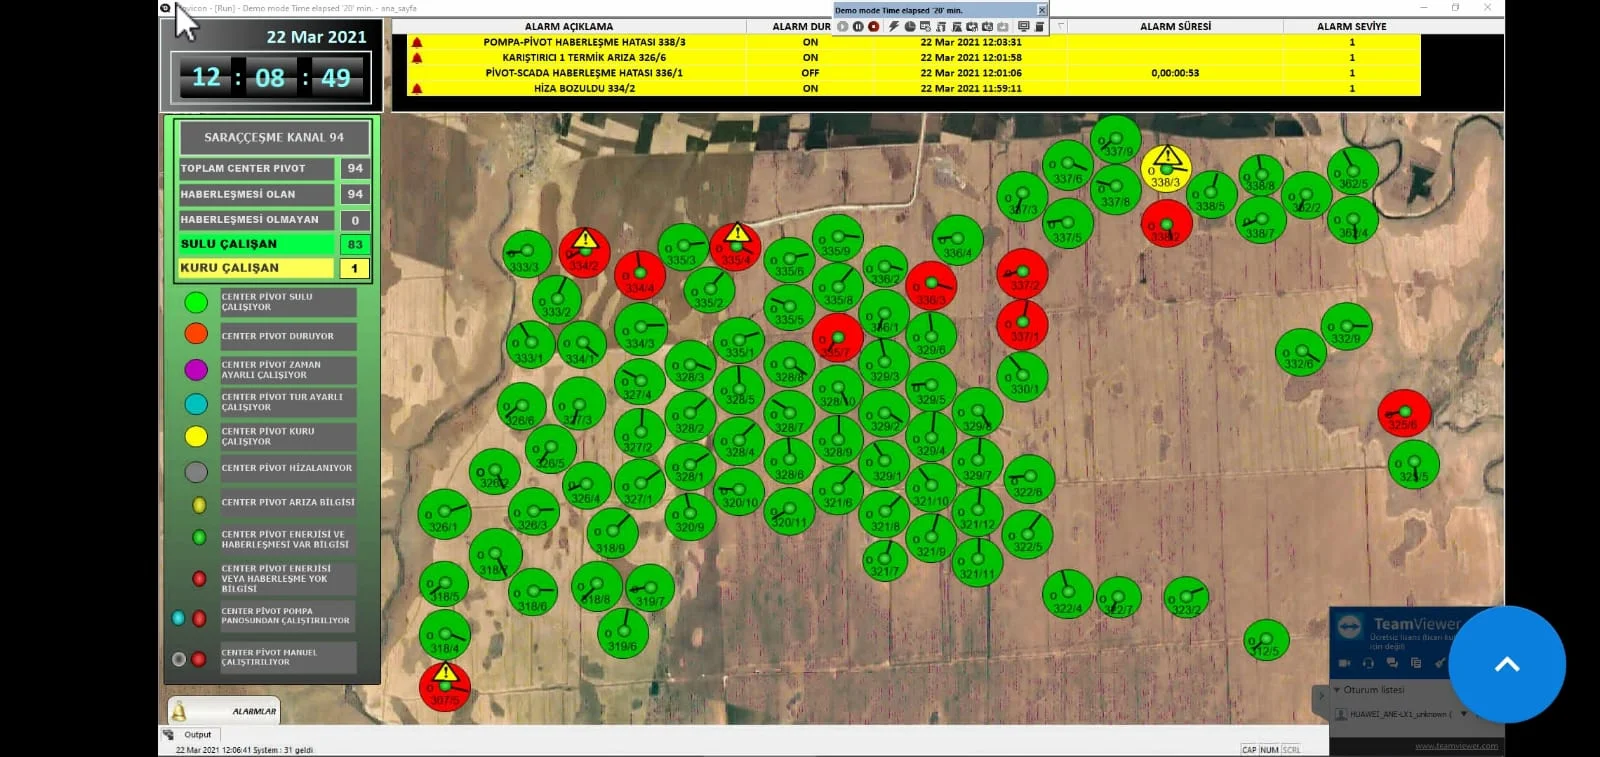Click the orange Center Pivot Duruyor swatch
The width and height of the screenshot is (1600, 757).
196,334
